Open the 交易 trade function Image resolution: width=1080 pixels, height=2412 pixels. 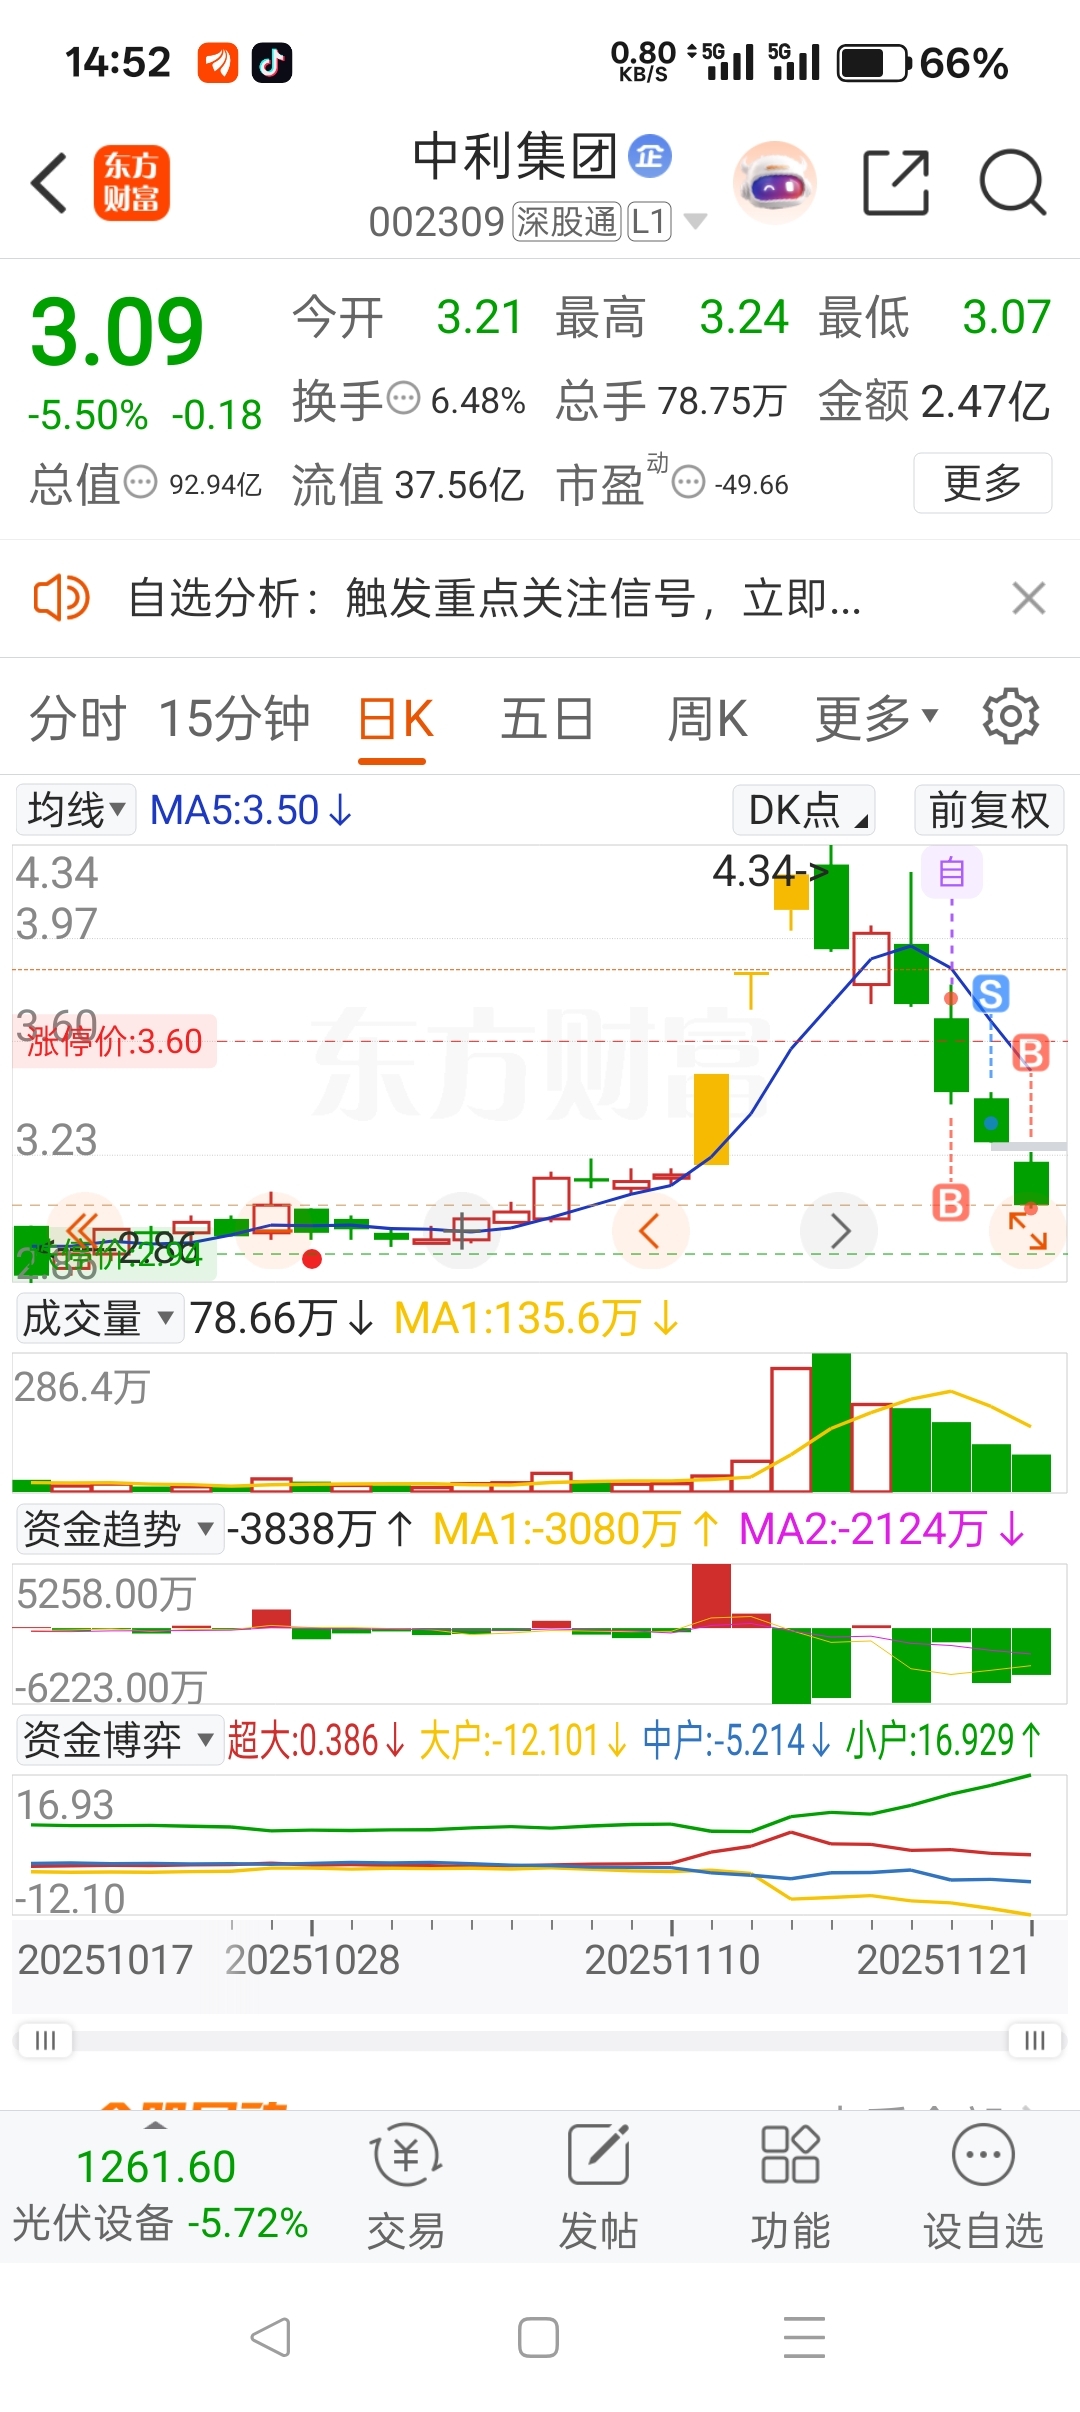[405, 2186]
